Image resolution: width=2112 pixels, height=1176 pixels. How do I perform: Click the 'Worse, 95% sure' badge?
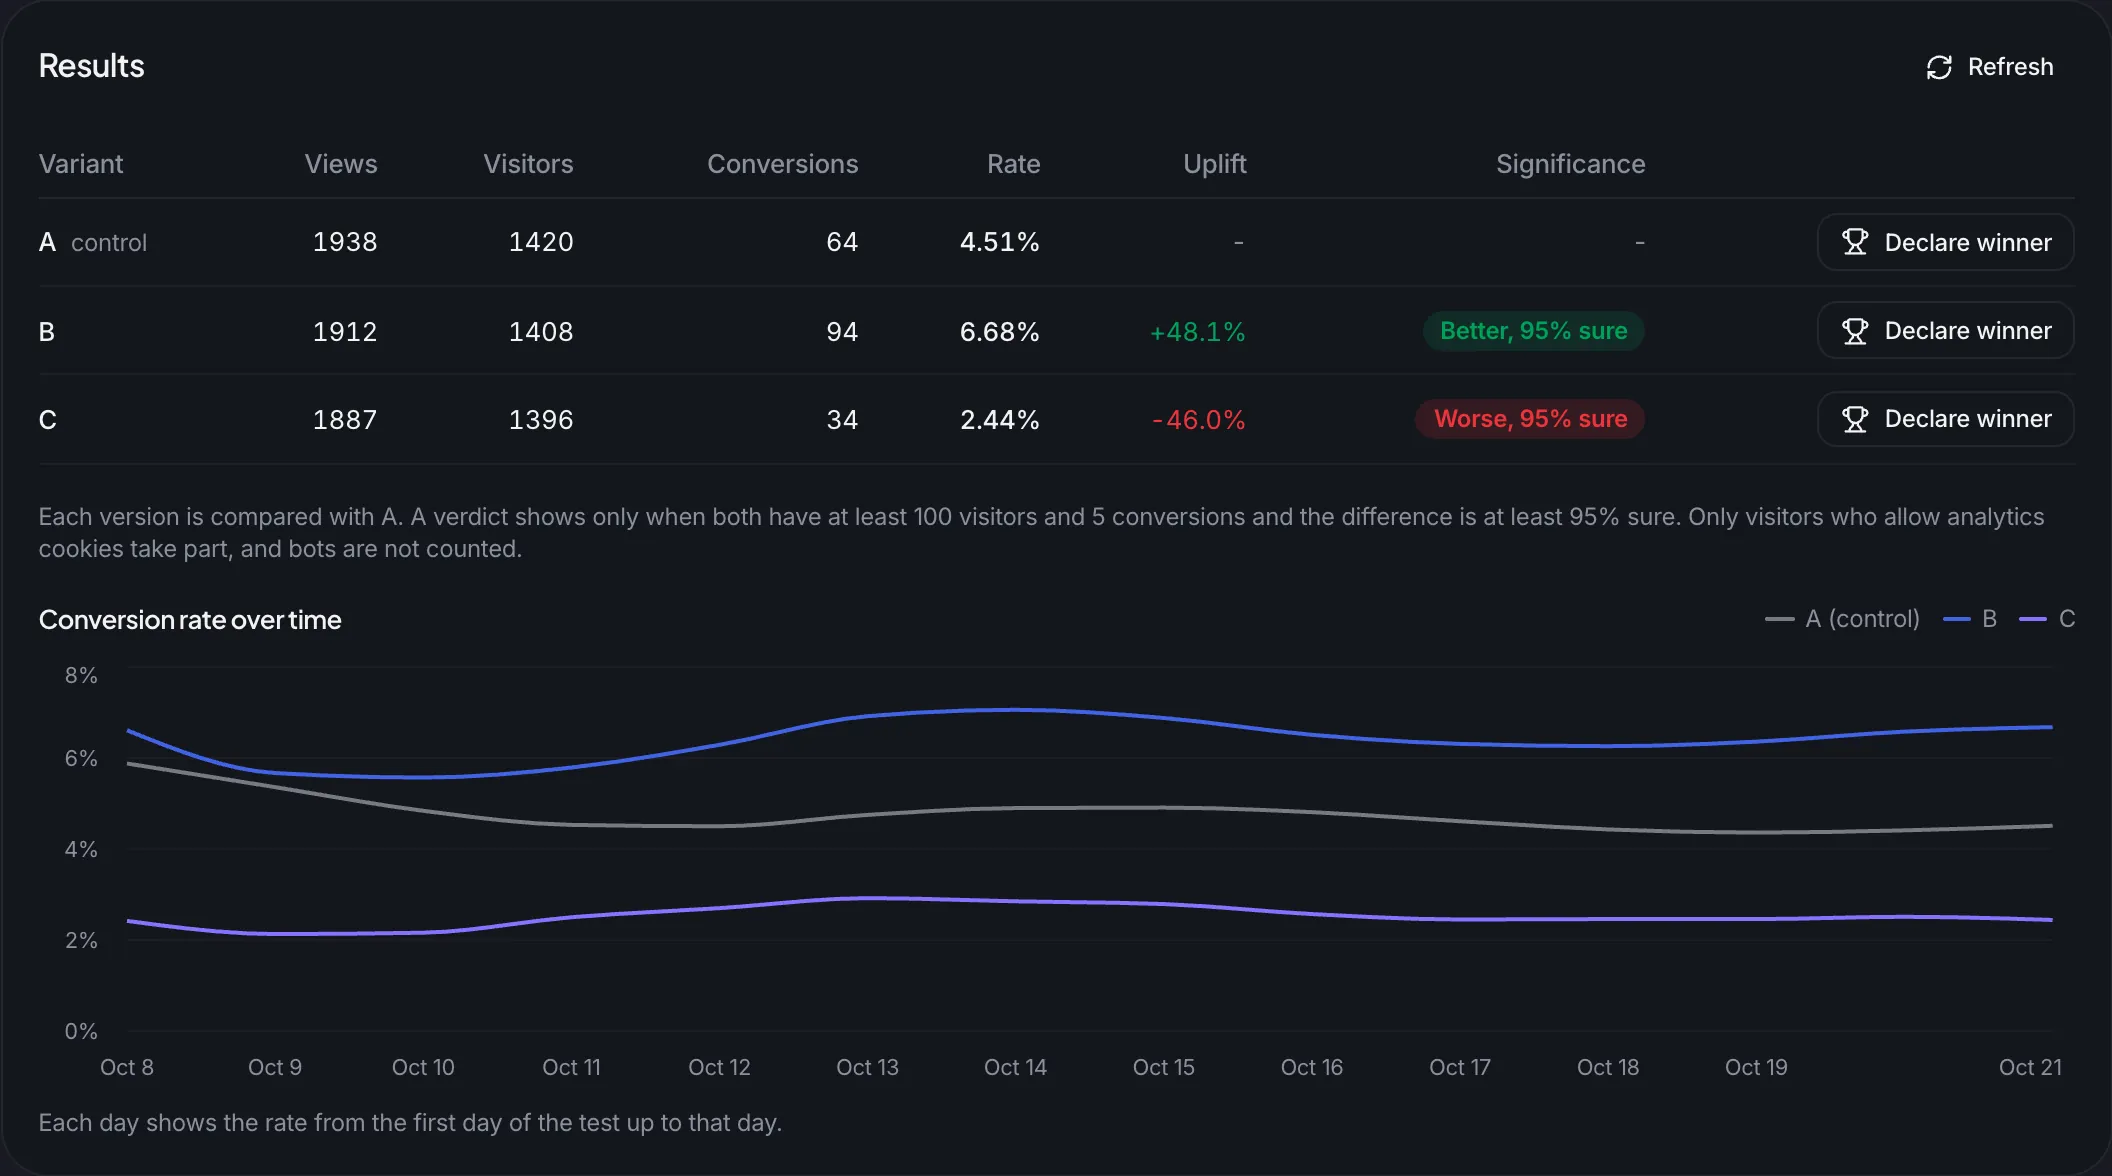(1530, 419)
